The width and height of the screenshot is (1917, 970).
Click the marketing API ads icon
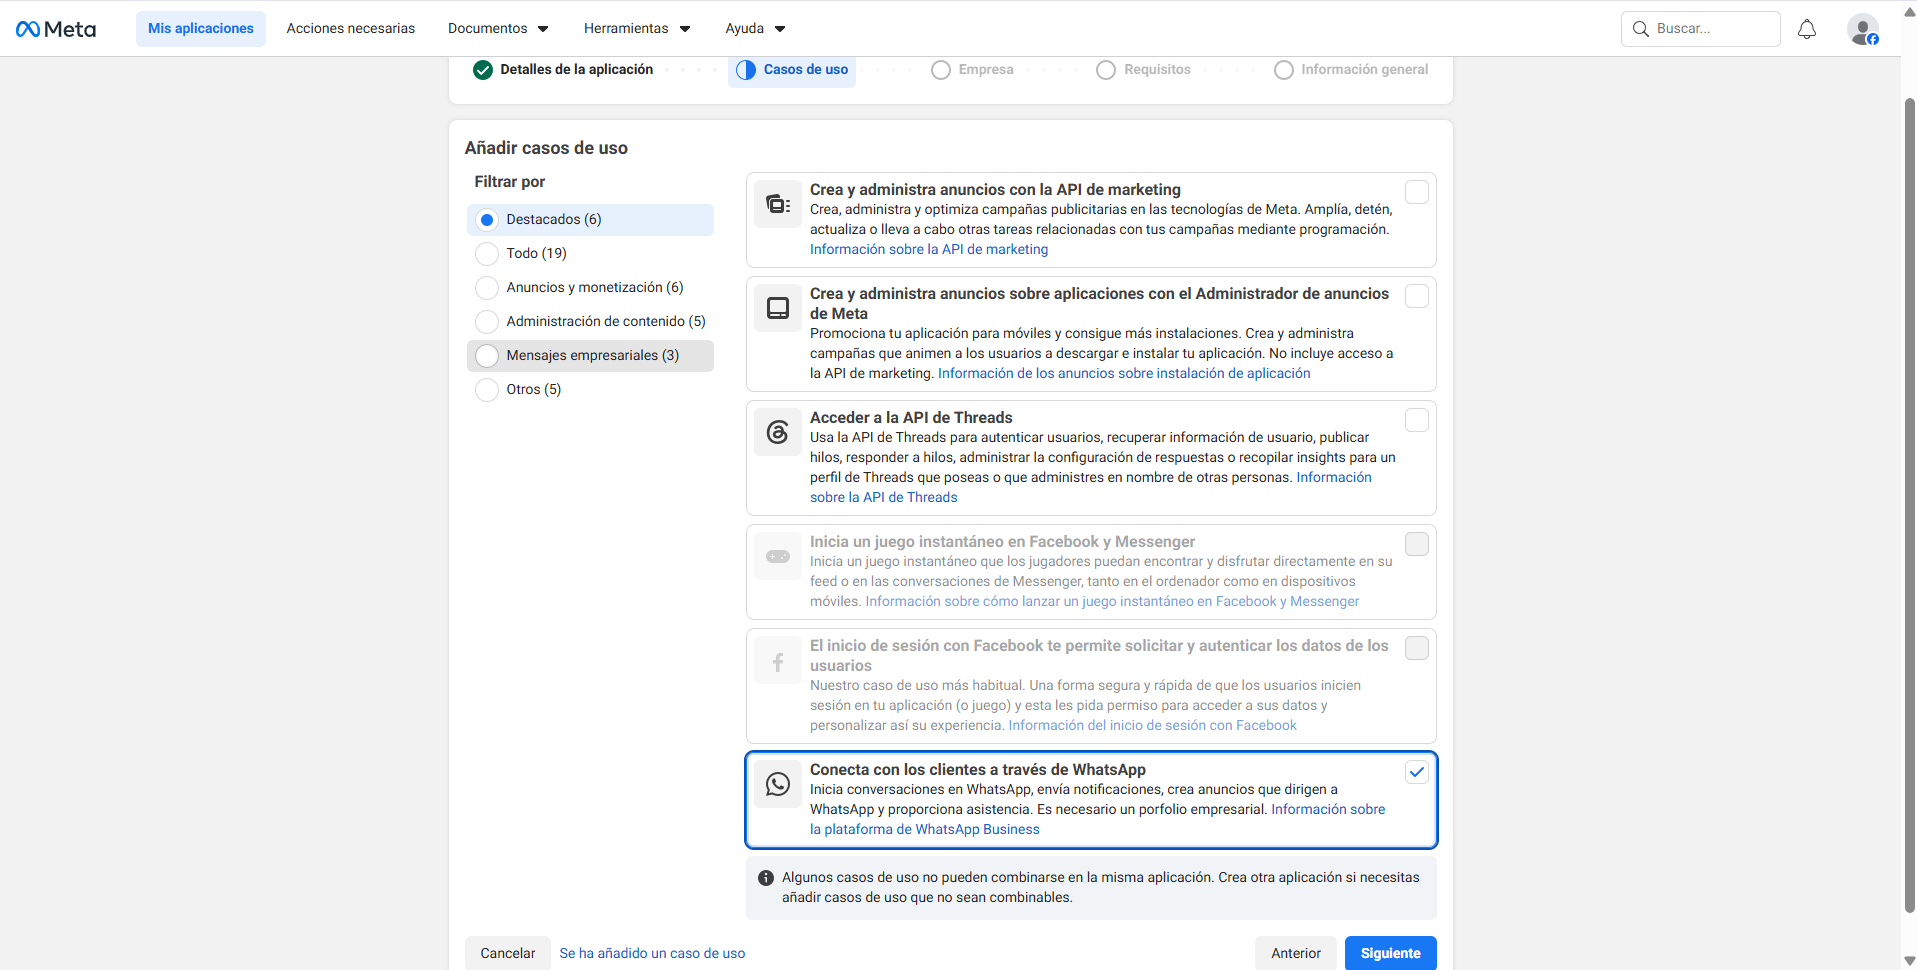(x=778, y=204)
